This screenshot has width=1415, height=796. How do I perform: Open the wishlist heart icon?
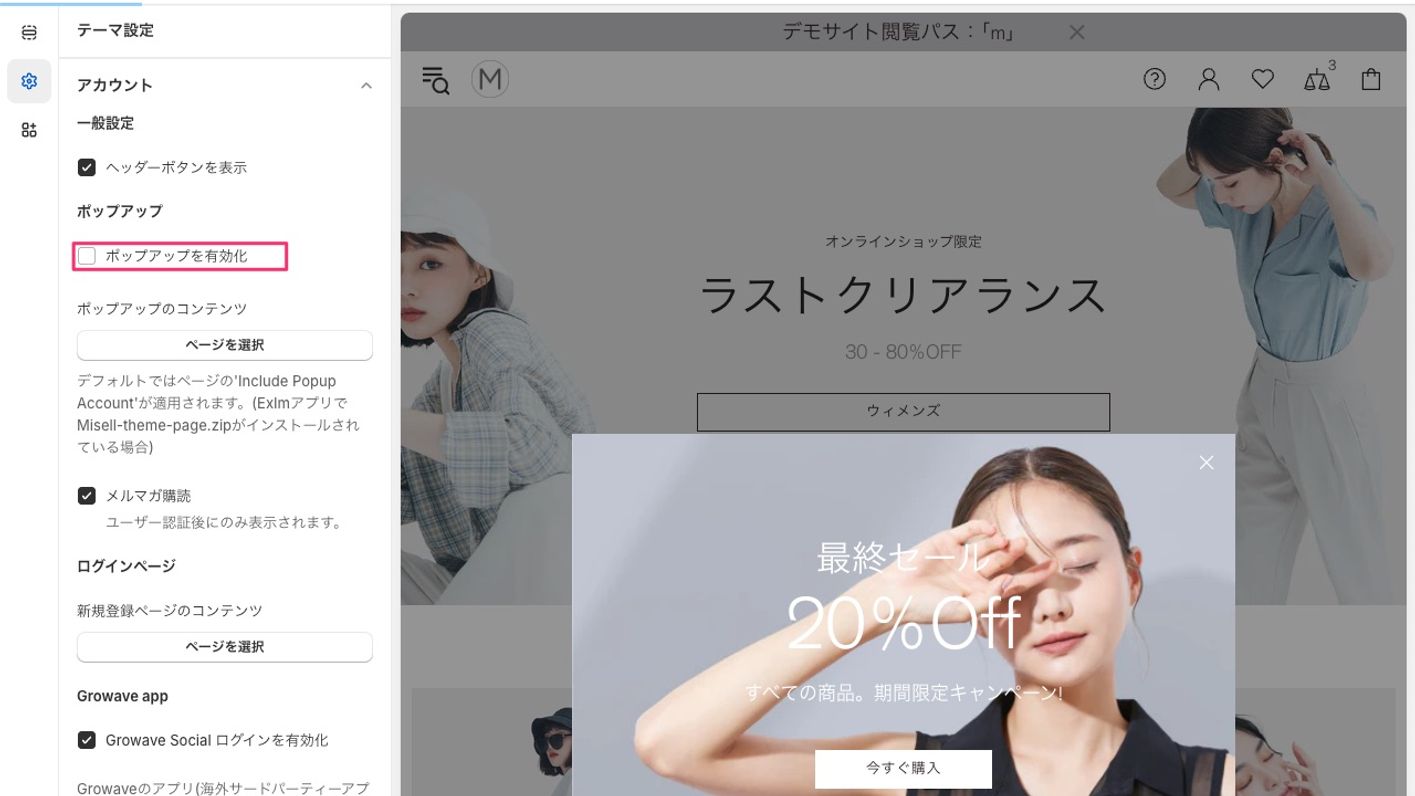(1263, 79)
